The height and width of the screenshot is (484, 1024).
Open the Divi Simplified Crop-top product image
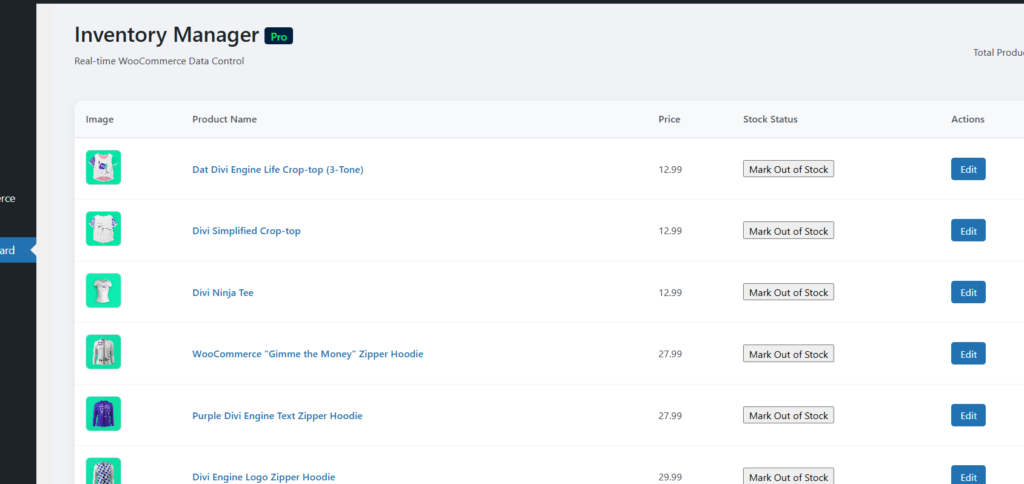[x=103, y=229]
